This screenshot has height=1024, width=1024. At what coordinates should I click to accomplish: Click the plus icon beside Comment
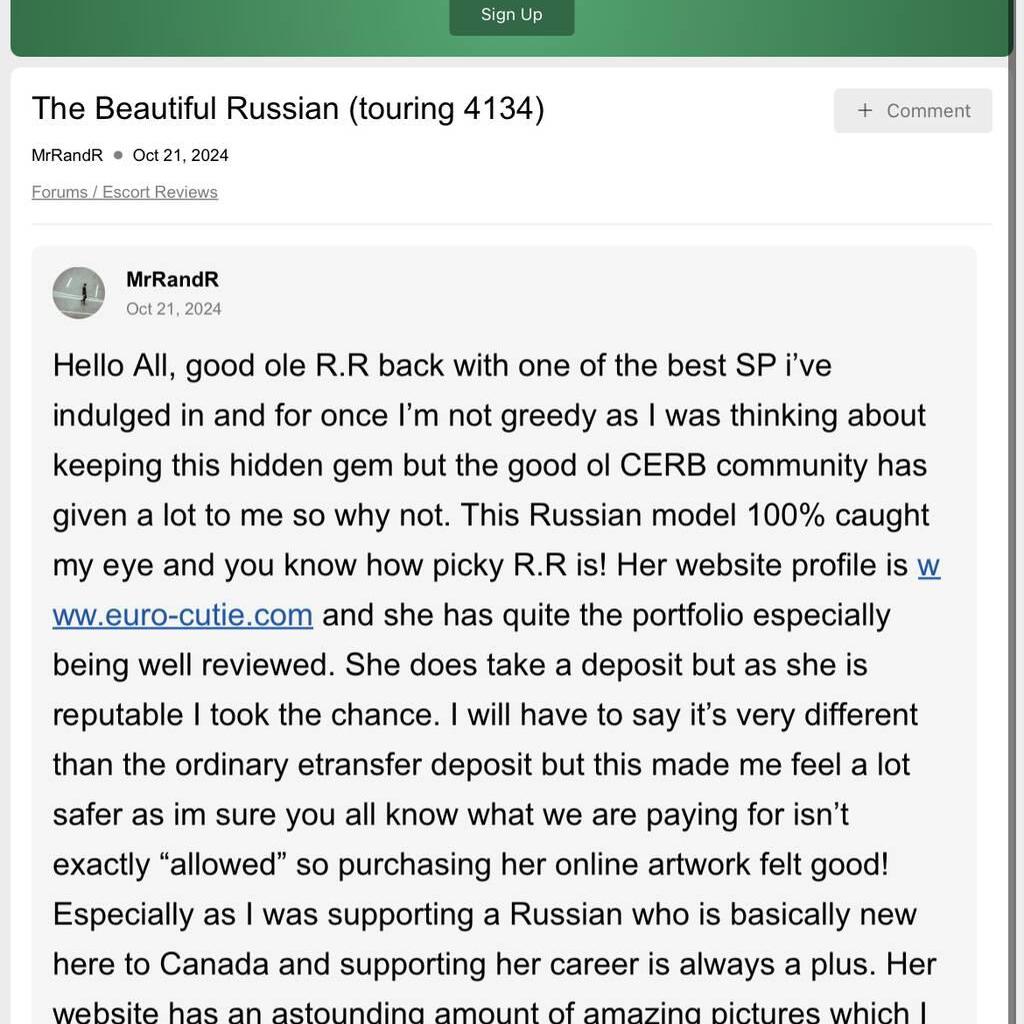pos(865,110)
